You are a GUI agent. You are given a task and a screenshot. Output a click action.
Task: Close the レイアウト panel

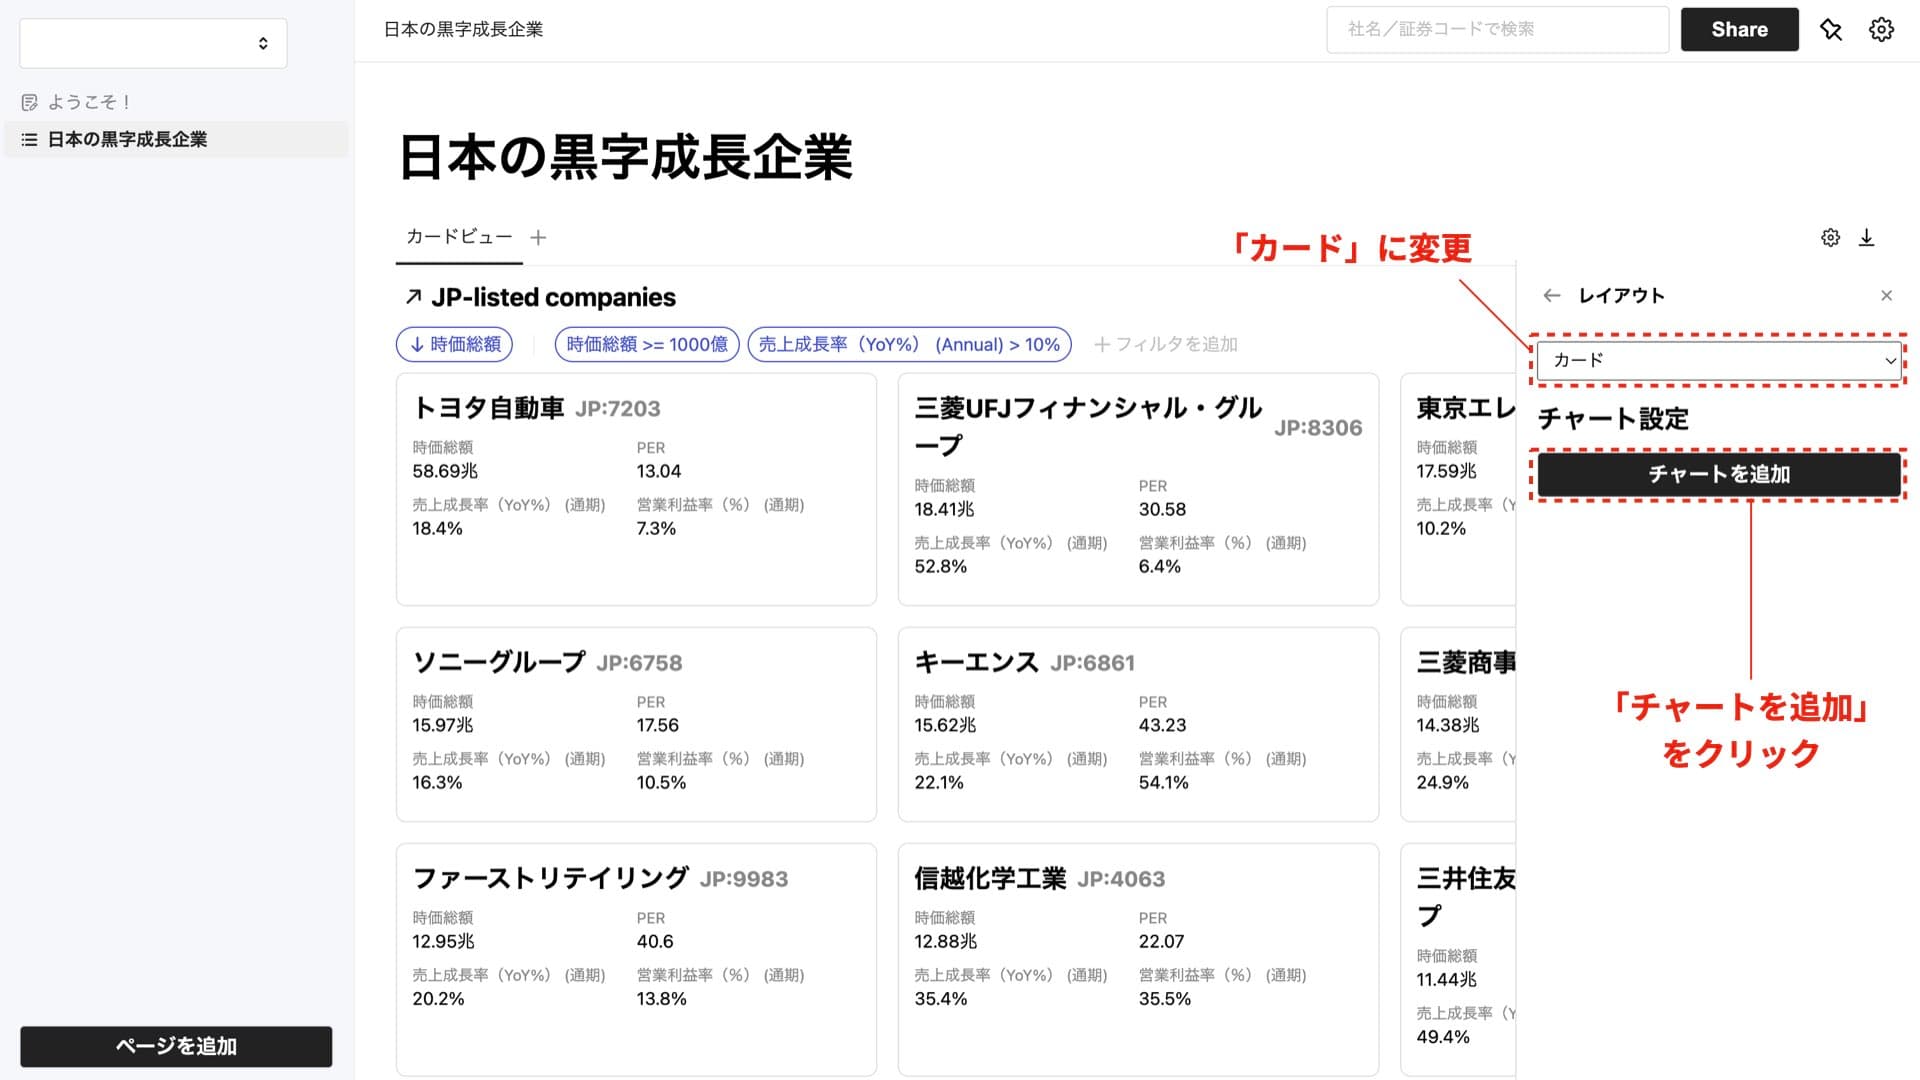(x=1886, y=296)
